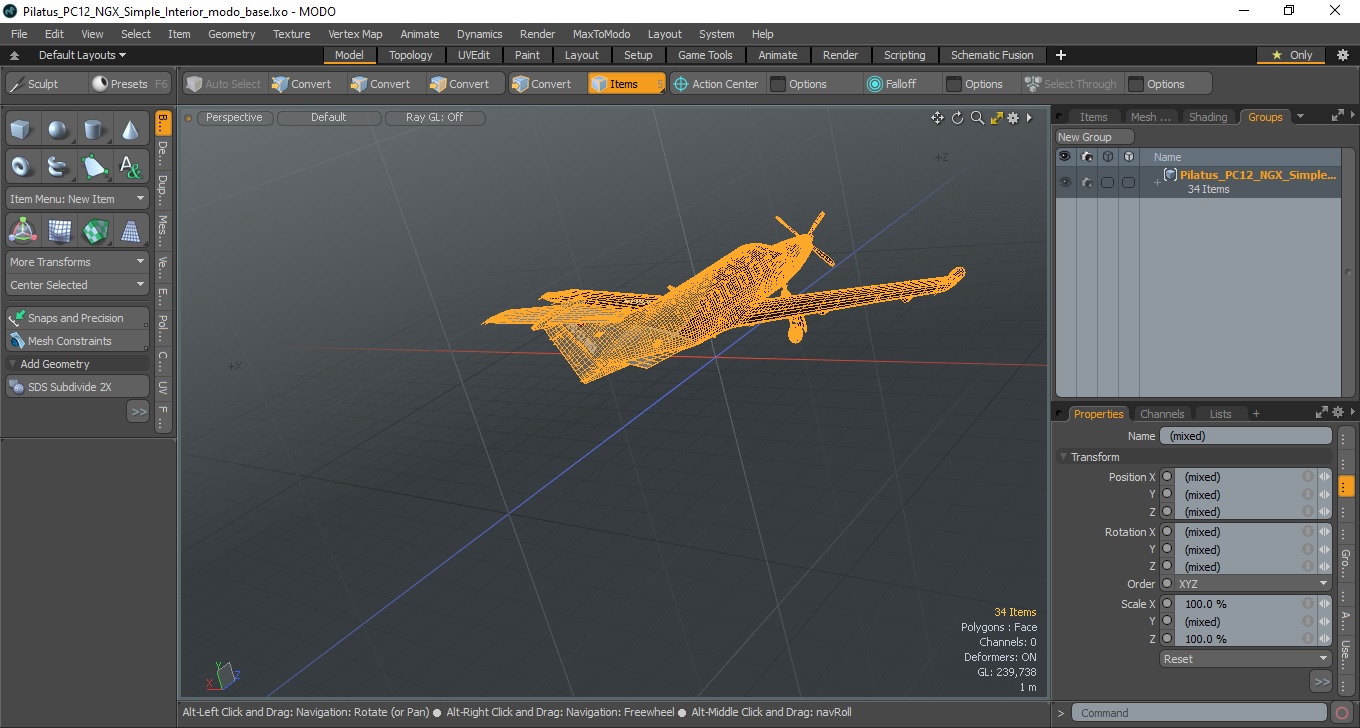Click the Ray GL: Off button
This screenshot has width=1360, height=728.
tap(434, 118)
